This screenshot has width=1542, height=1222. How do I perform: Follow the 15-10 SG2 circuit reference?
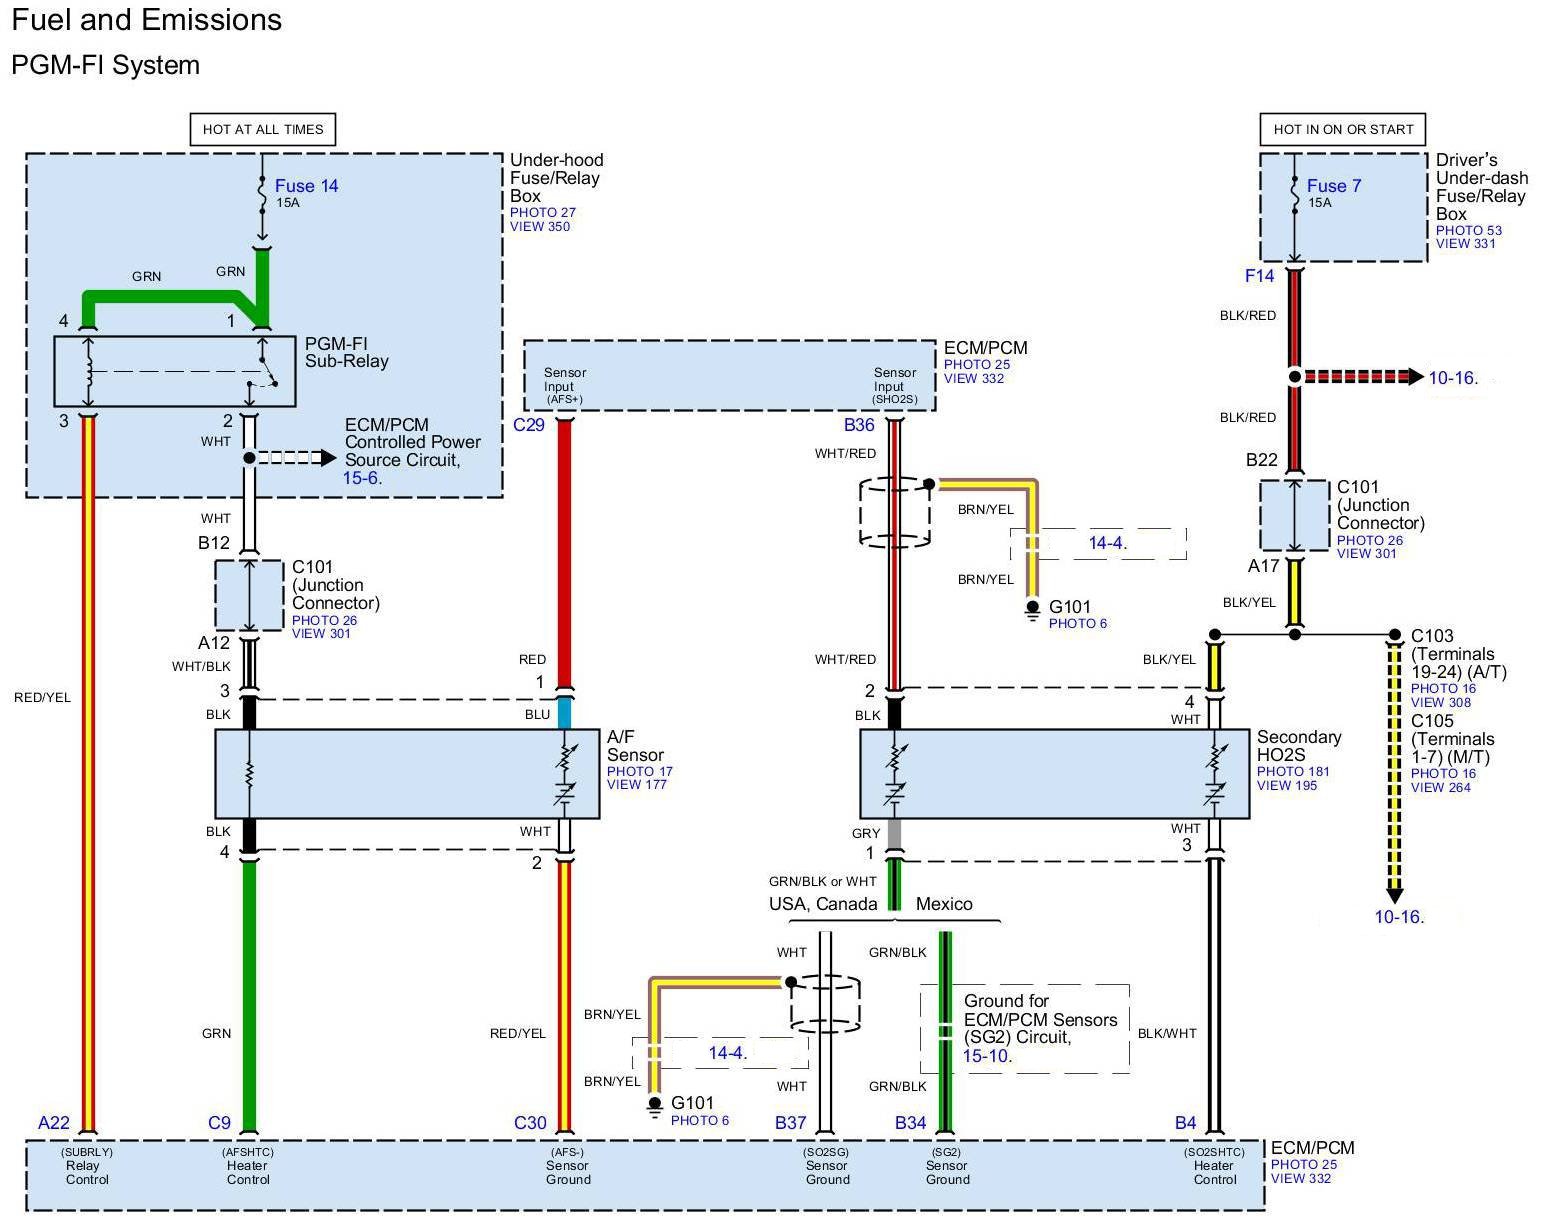[x=985, y=1057]
